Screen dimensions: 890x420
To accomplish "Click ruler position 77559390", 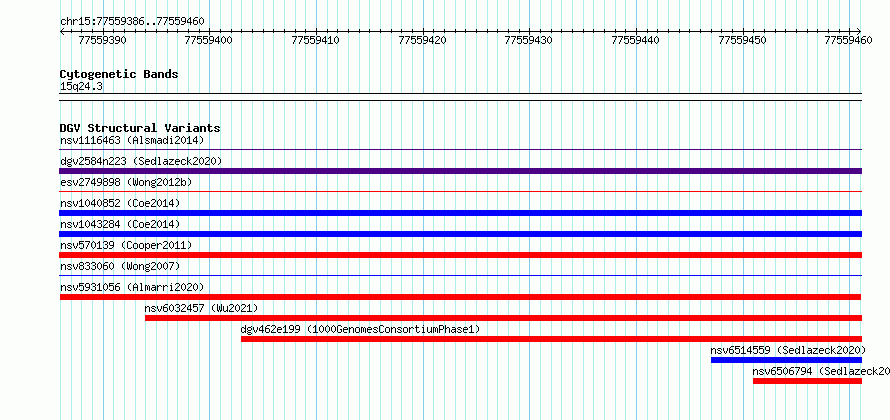I will (x=103, y=40).
